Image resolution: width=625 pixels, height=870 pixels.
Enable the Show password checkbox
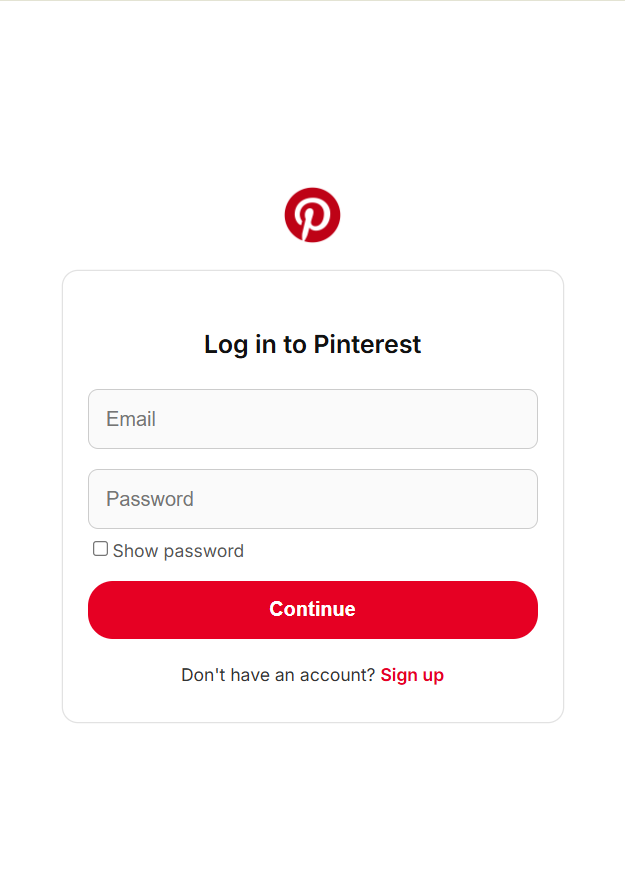pos(100,549)
